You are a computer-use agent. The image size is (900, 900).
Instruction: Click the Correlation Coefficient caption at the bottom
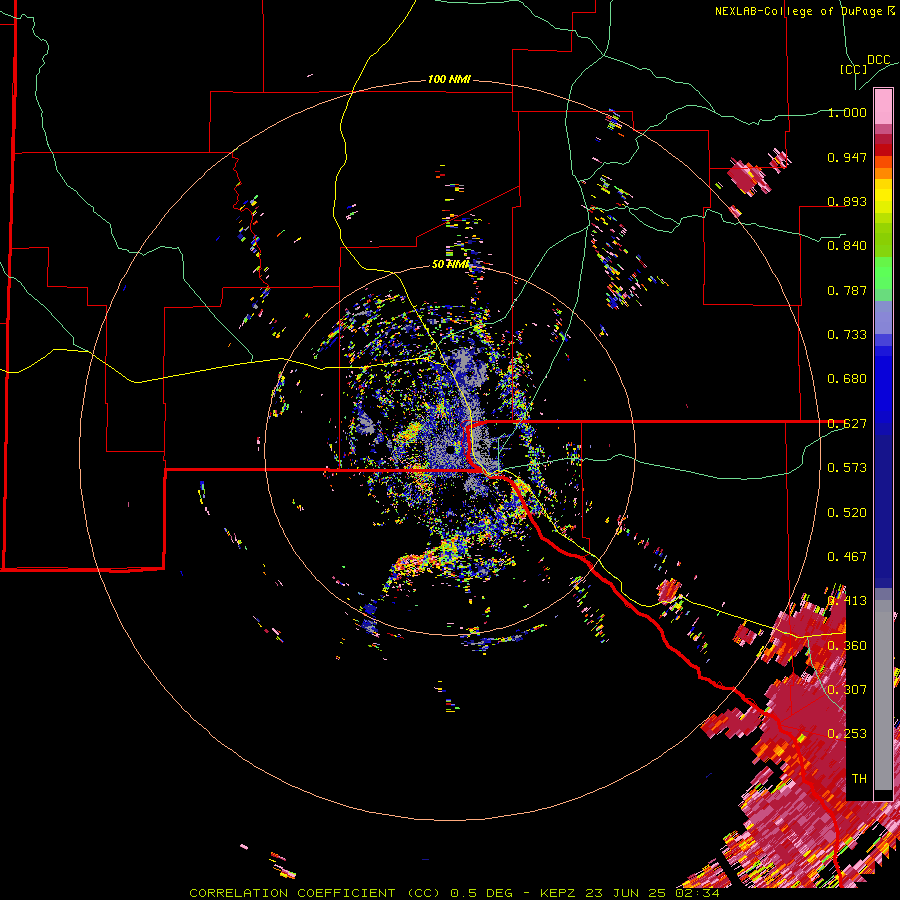tap(454, 893)
